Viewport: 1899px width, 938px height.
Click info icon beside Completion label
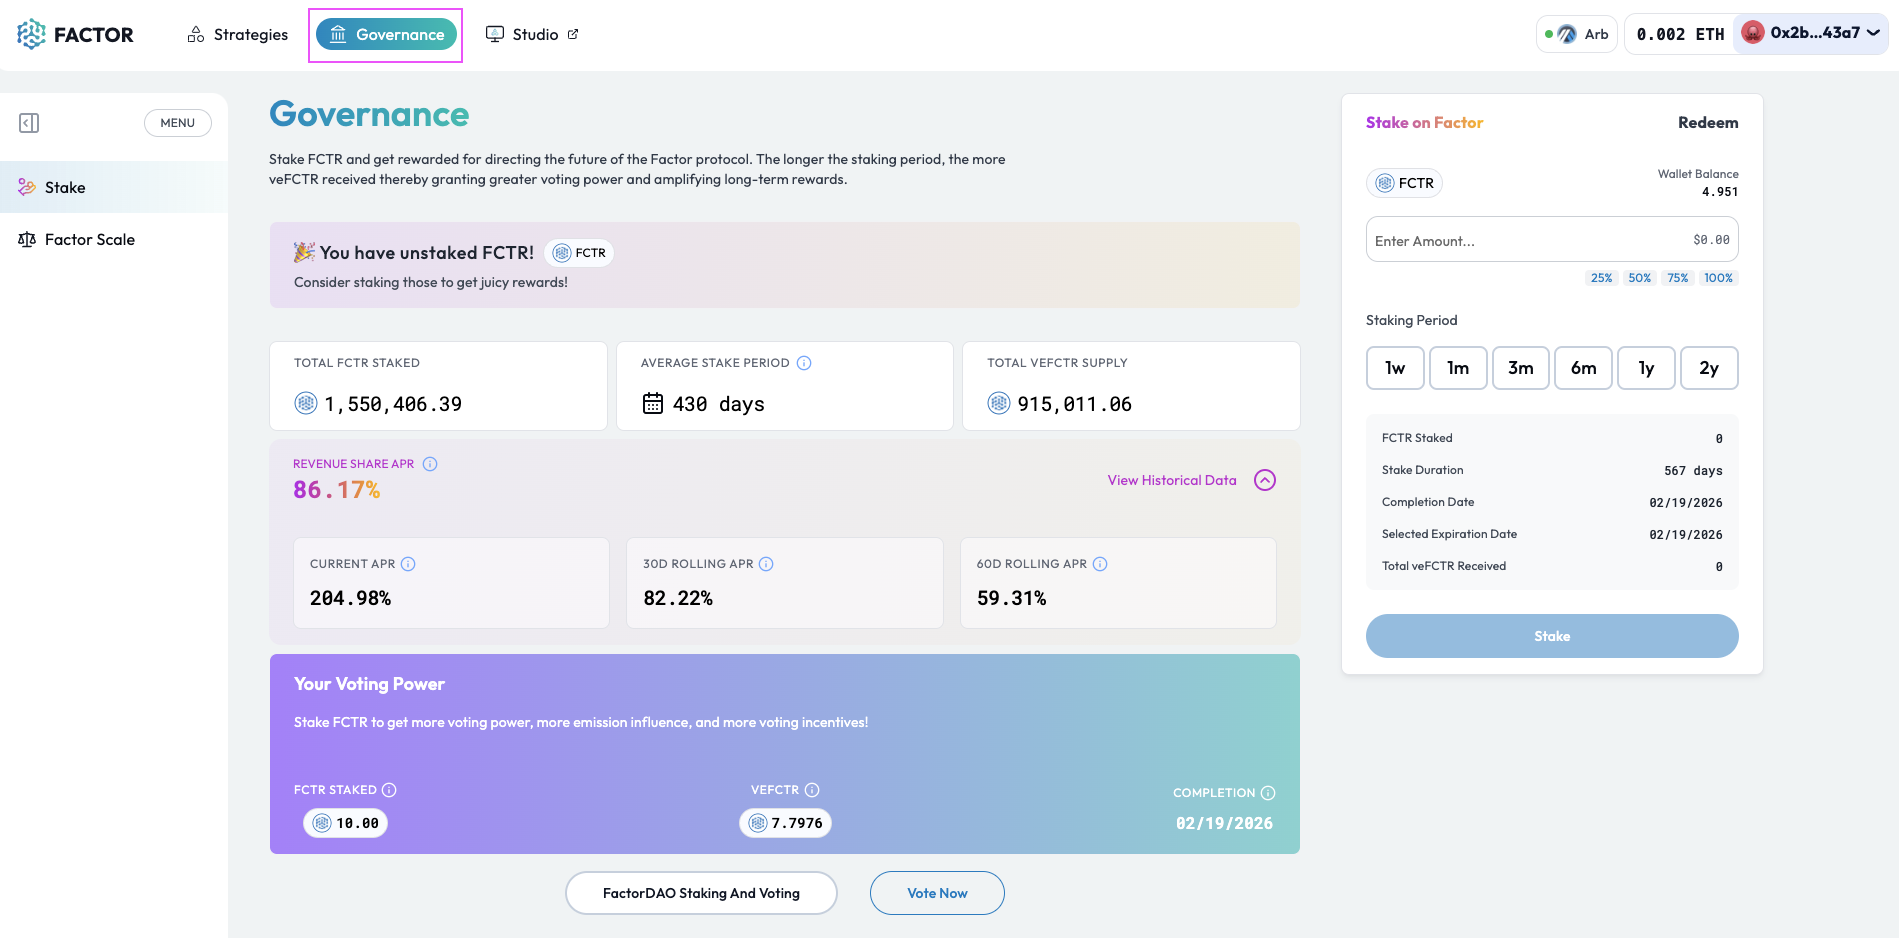click(1268, 793)
